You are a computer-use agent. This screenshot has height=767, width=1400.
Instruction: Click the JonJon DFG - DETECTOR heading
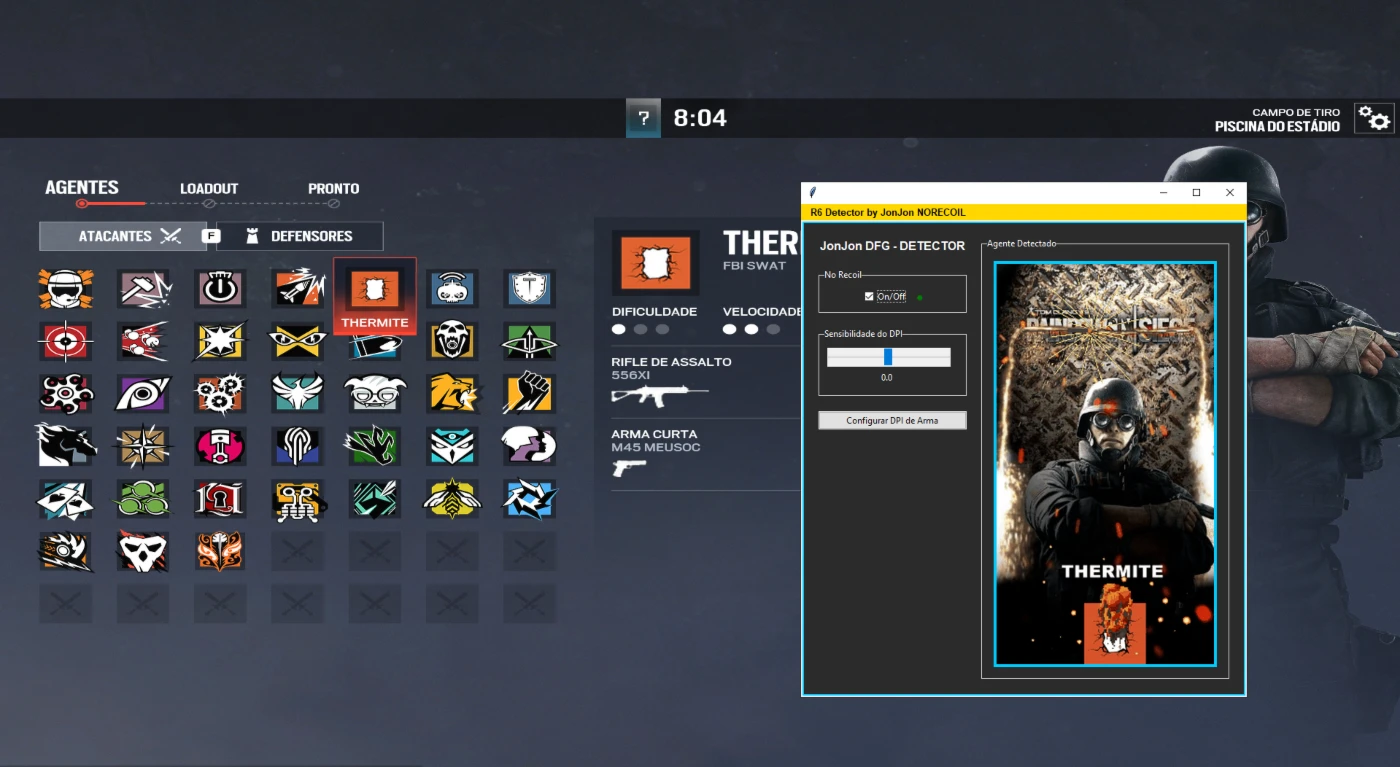(892, 245)
